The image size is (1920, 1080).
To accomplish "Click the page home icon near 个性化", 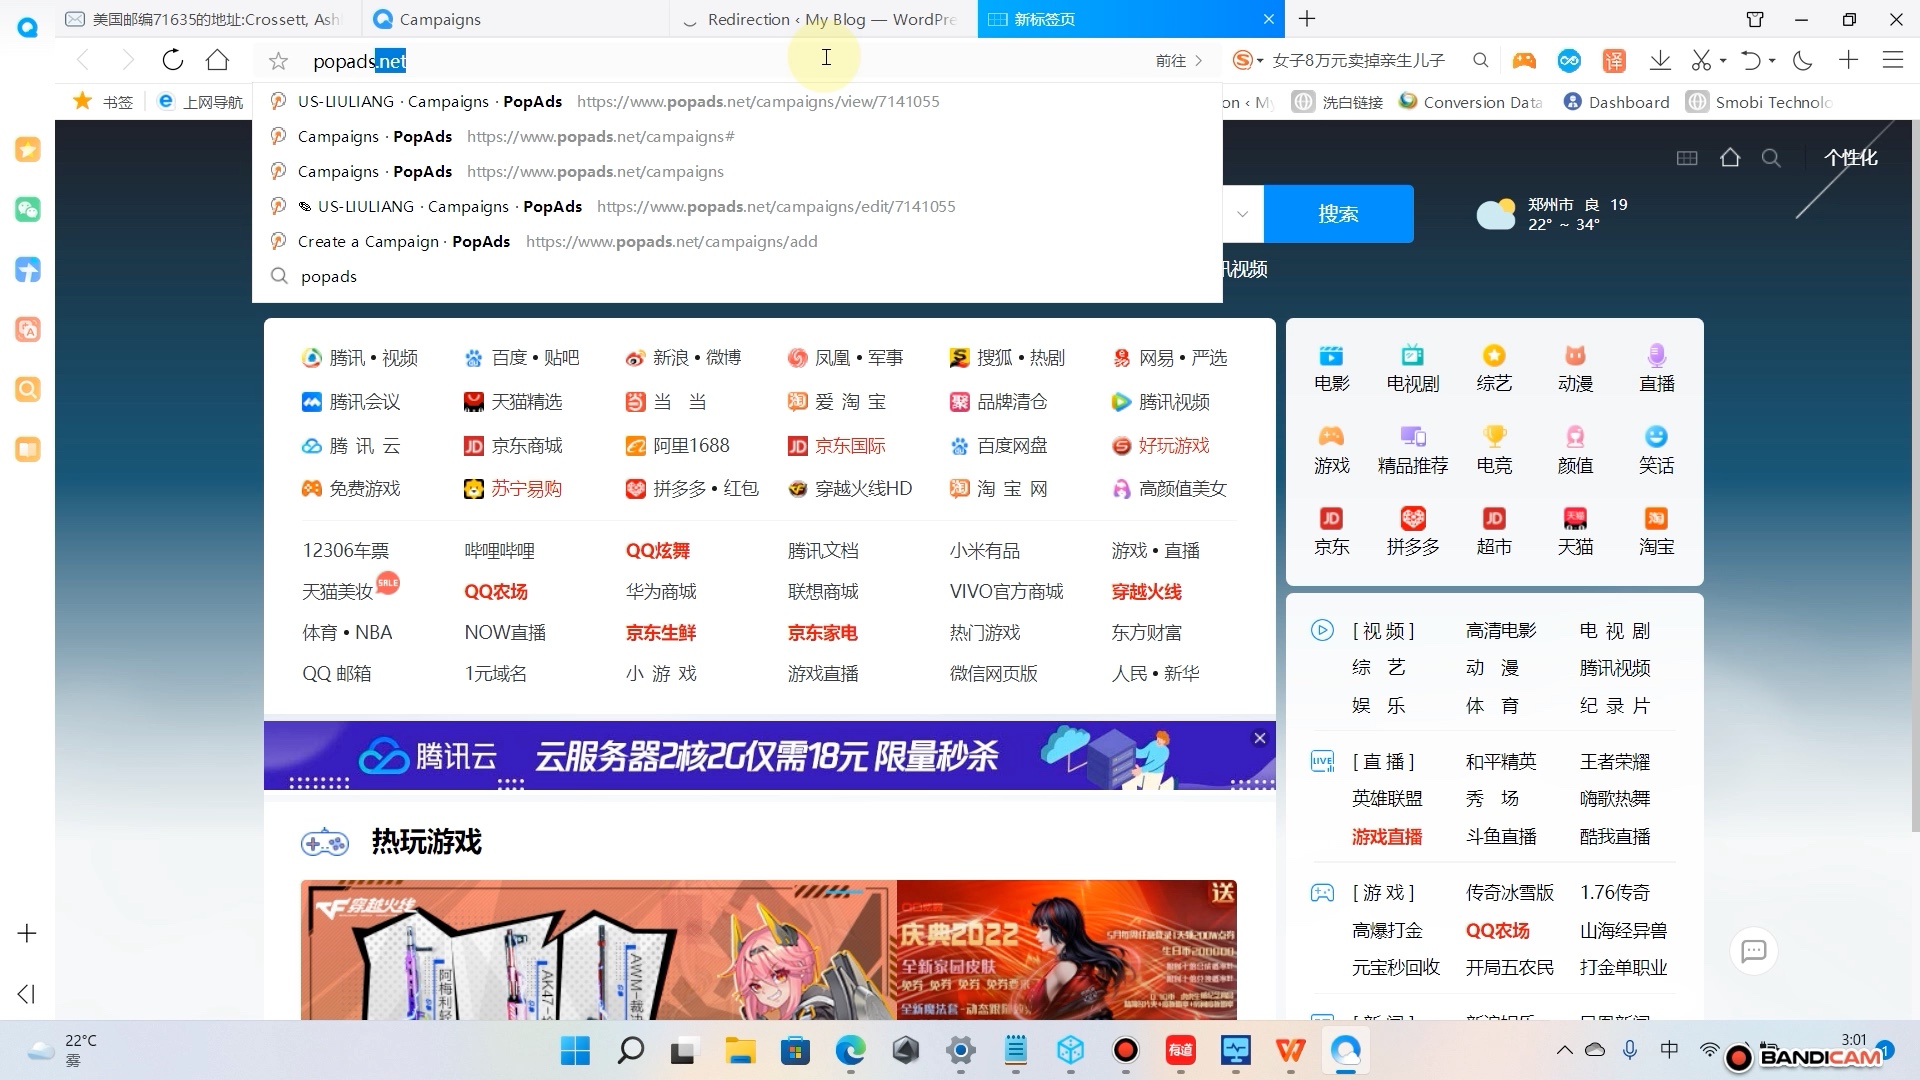I will click(x=1730, y=158).
